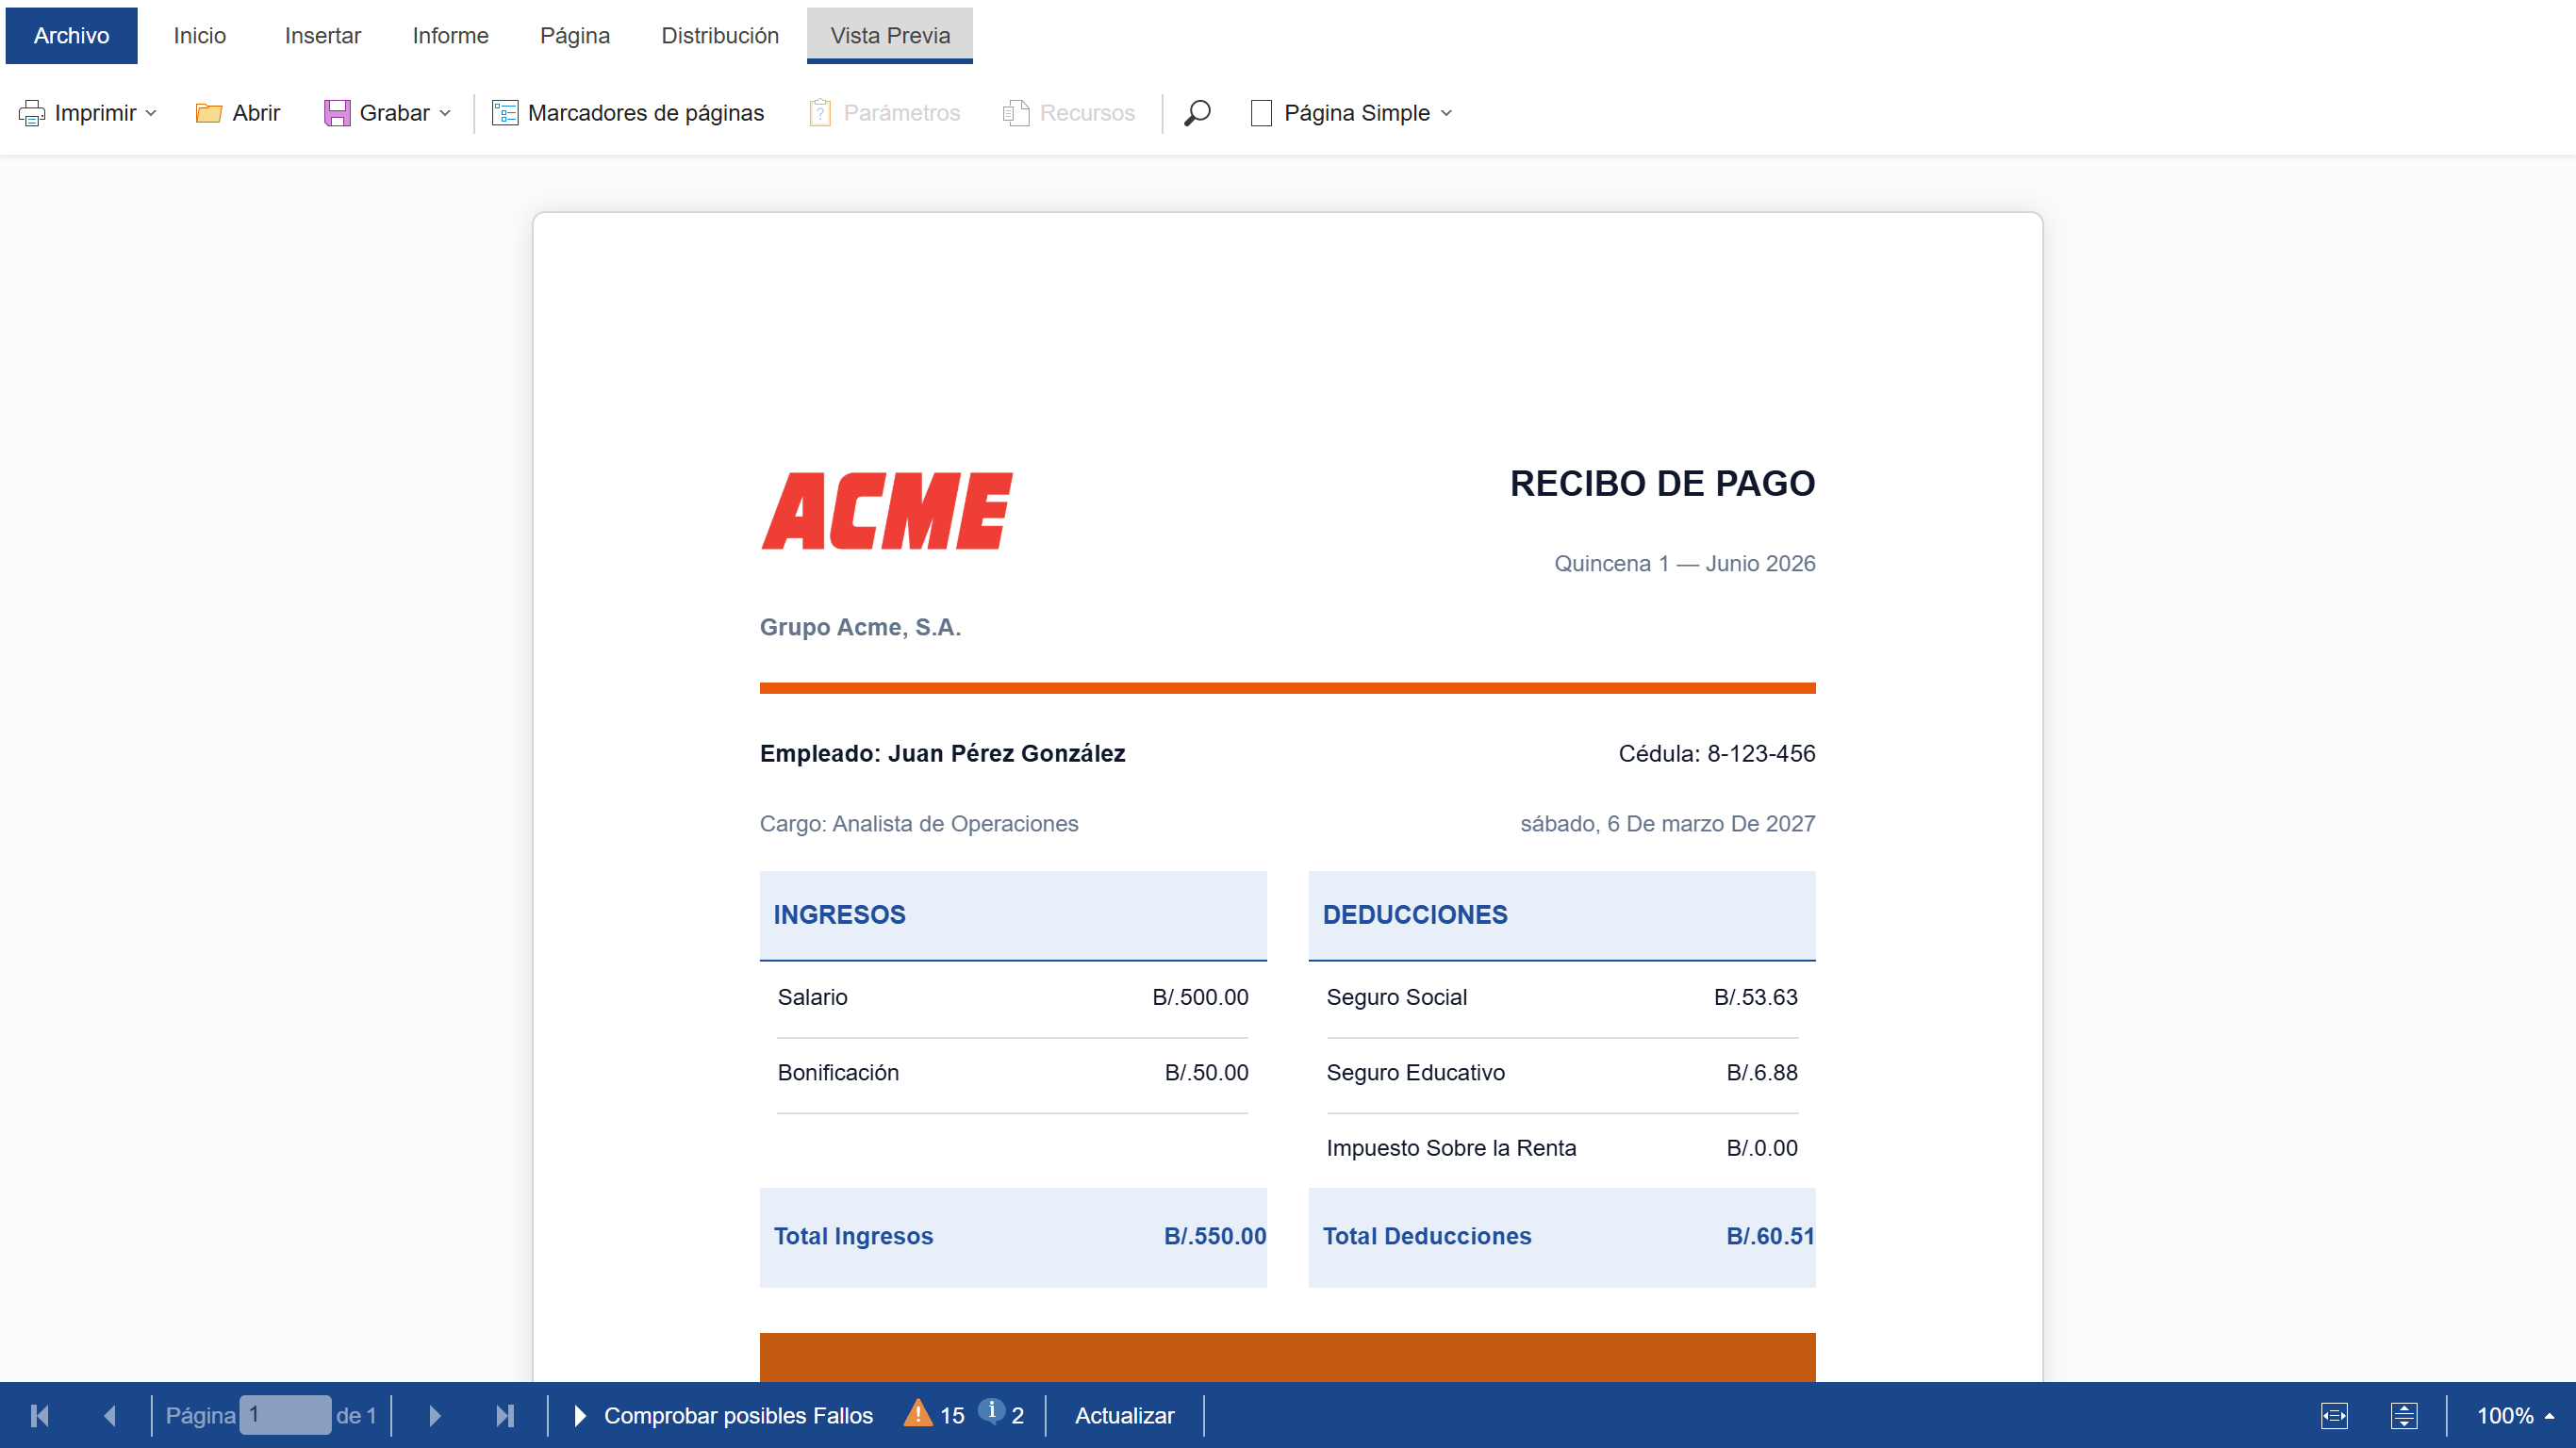
Task: Click the Parámetros toolbar icon
Action: click(x=819, y=113)
